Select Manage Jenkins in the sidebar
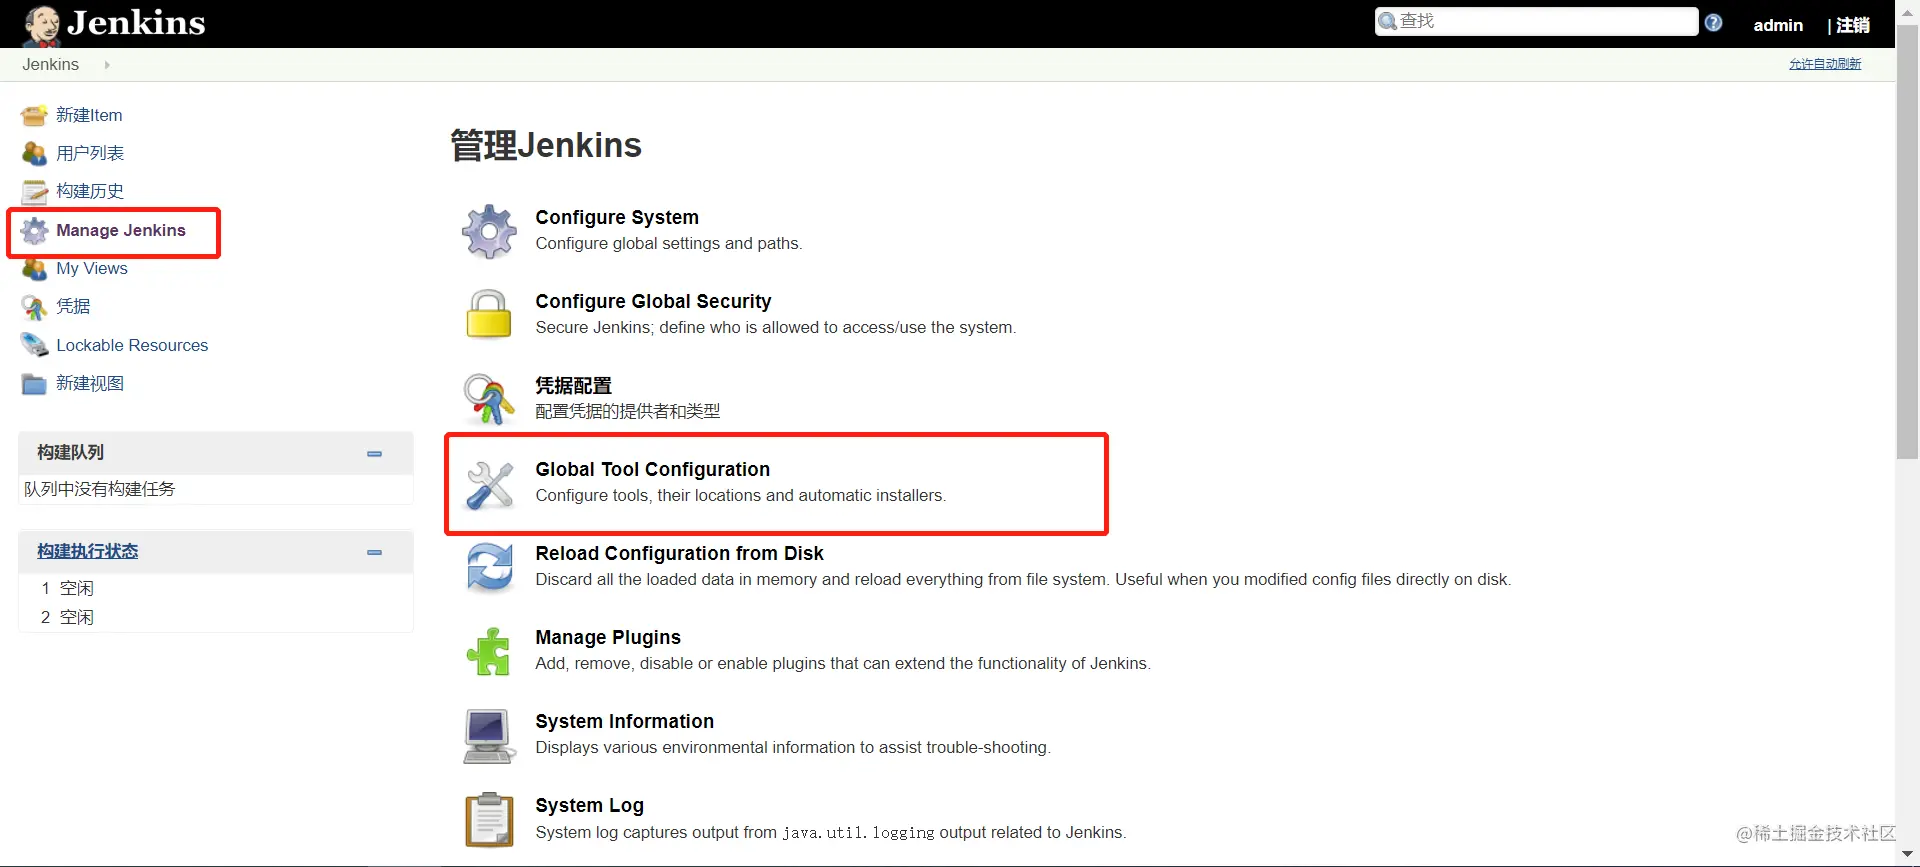This screenshot has width=1920, height=867. (121, 230)
